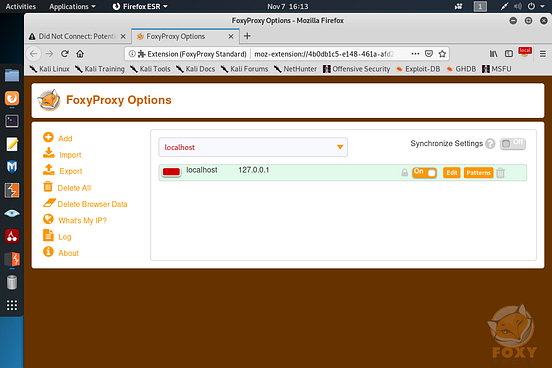The width and height of the screenshot is (552, 368).
Task: Click the FoxyProxy toolbar extension icon
Action: point(525,53)
